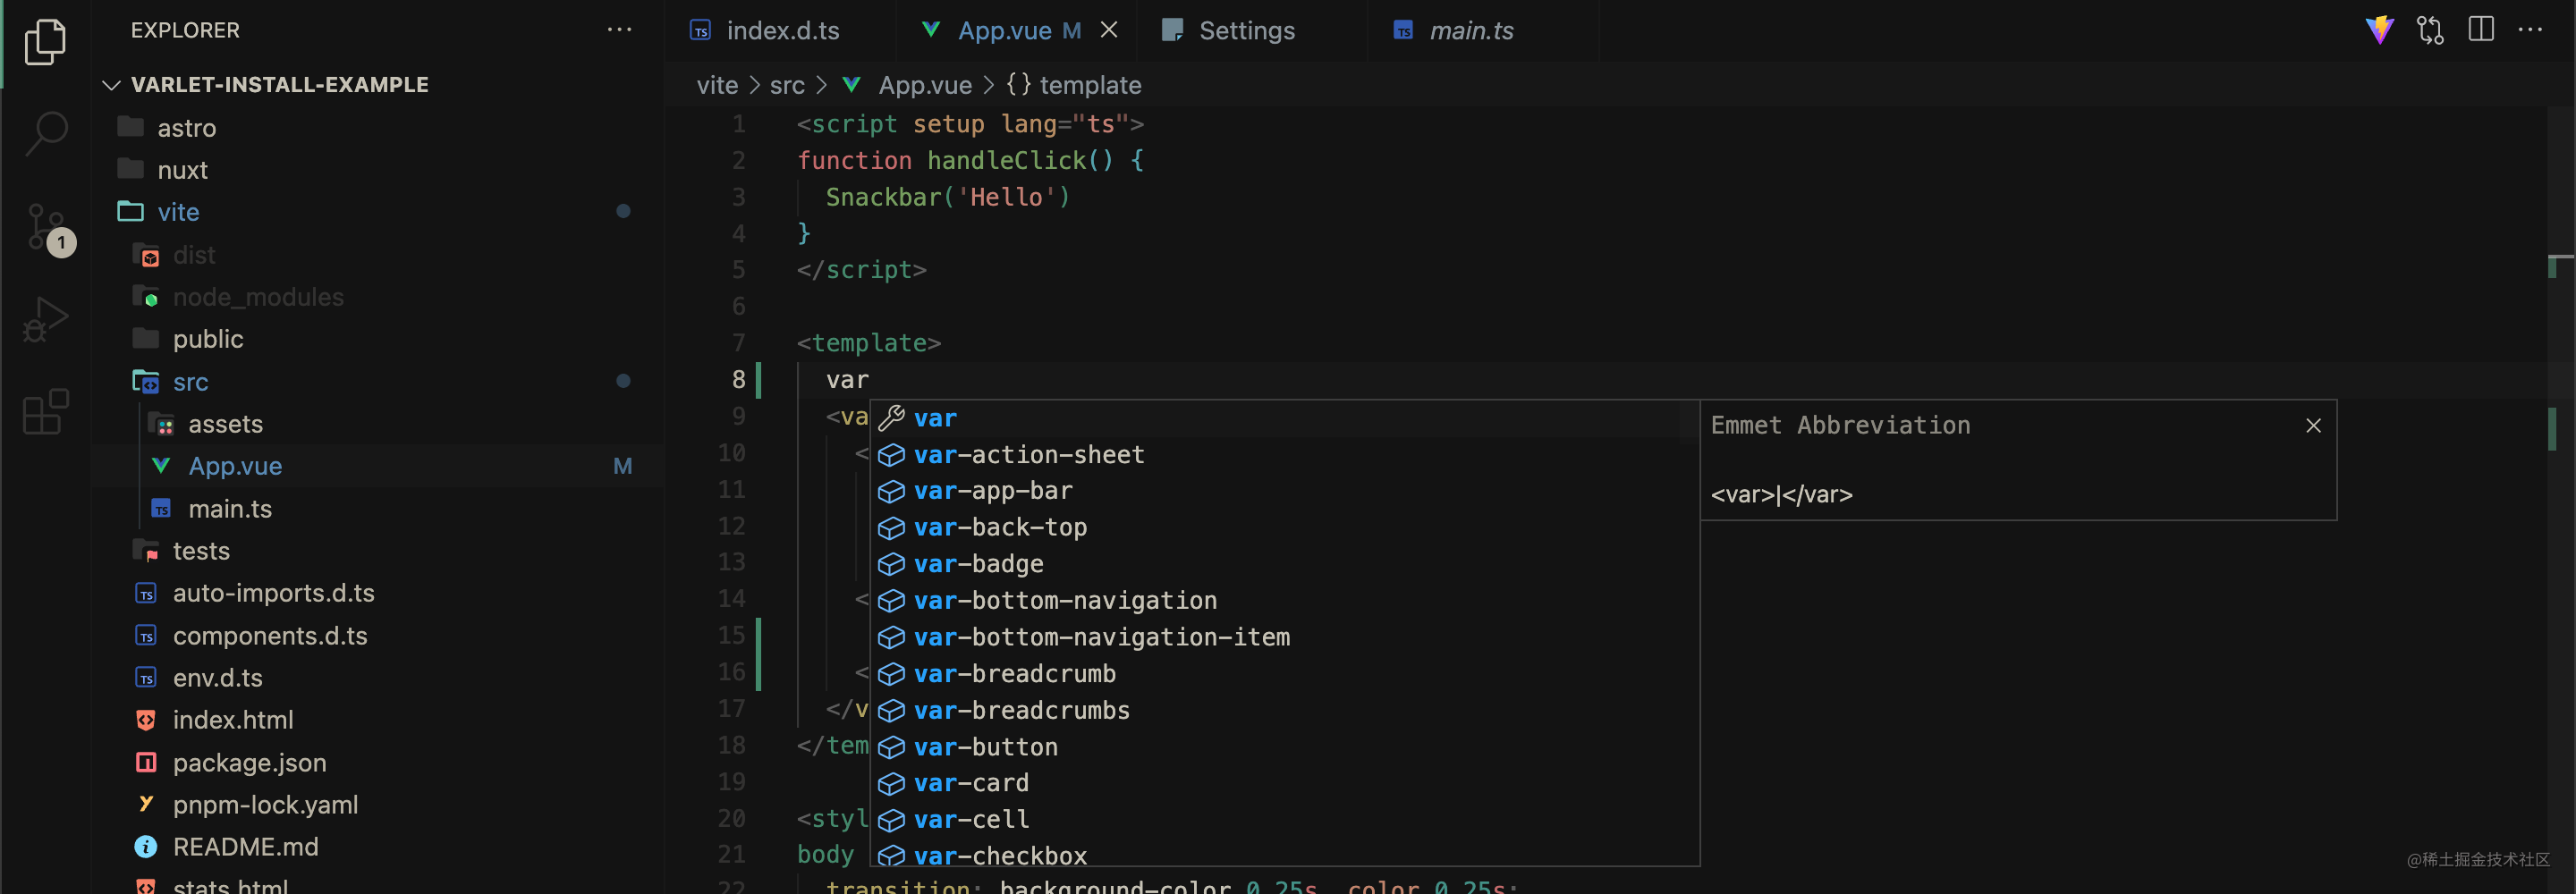
Task: Split the editor to the right
Action: 2481,30
